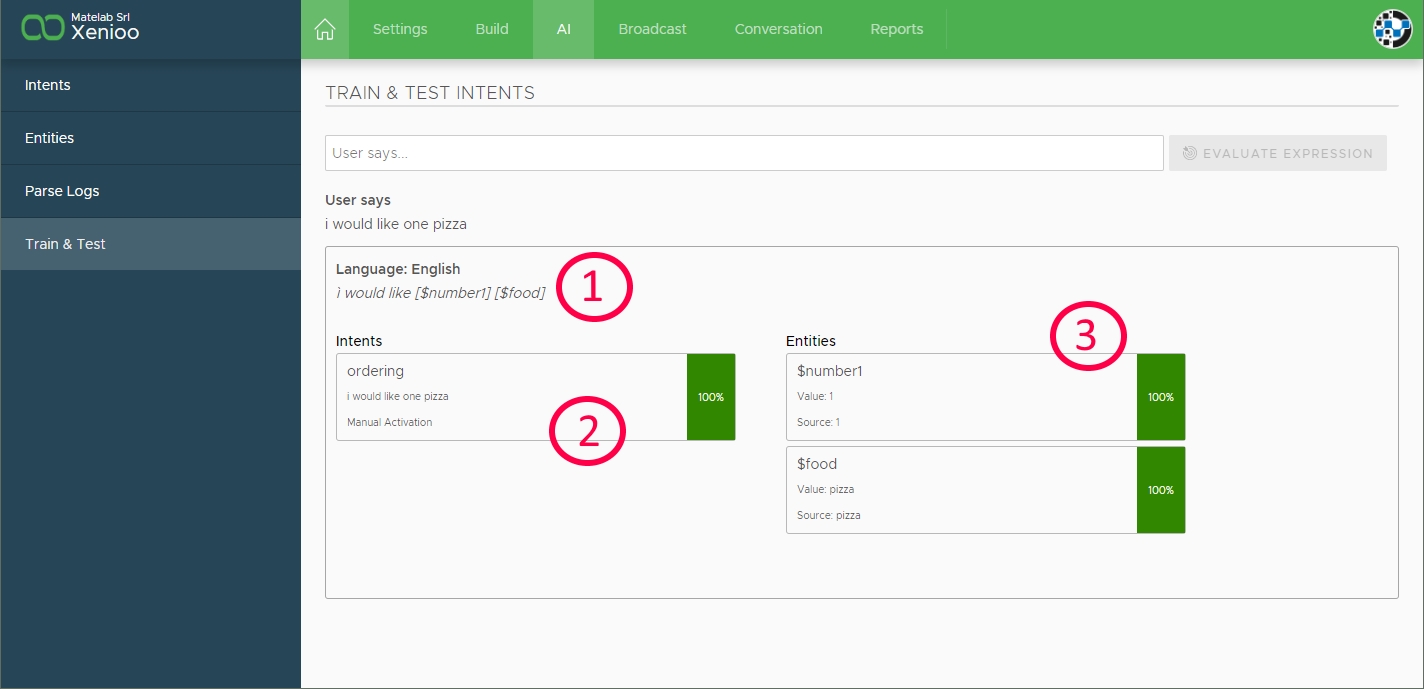This screenshot has width=1424, height=689.
Task: Open the Conversation tab
Action: (778, 29)
